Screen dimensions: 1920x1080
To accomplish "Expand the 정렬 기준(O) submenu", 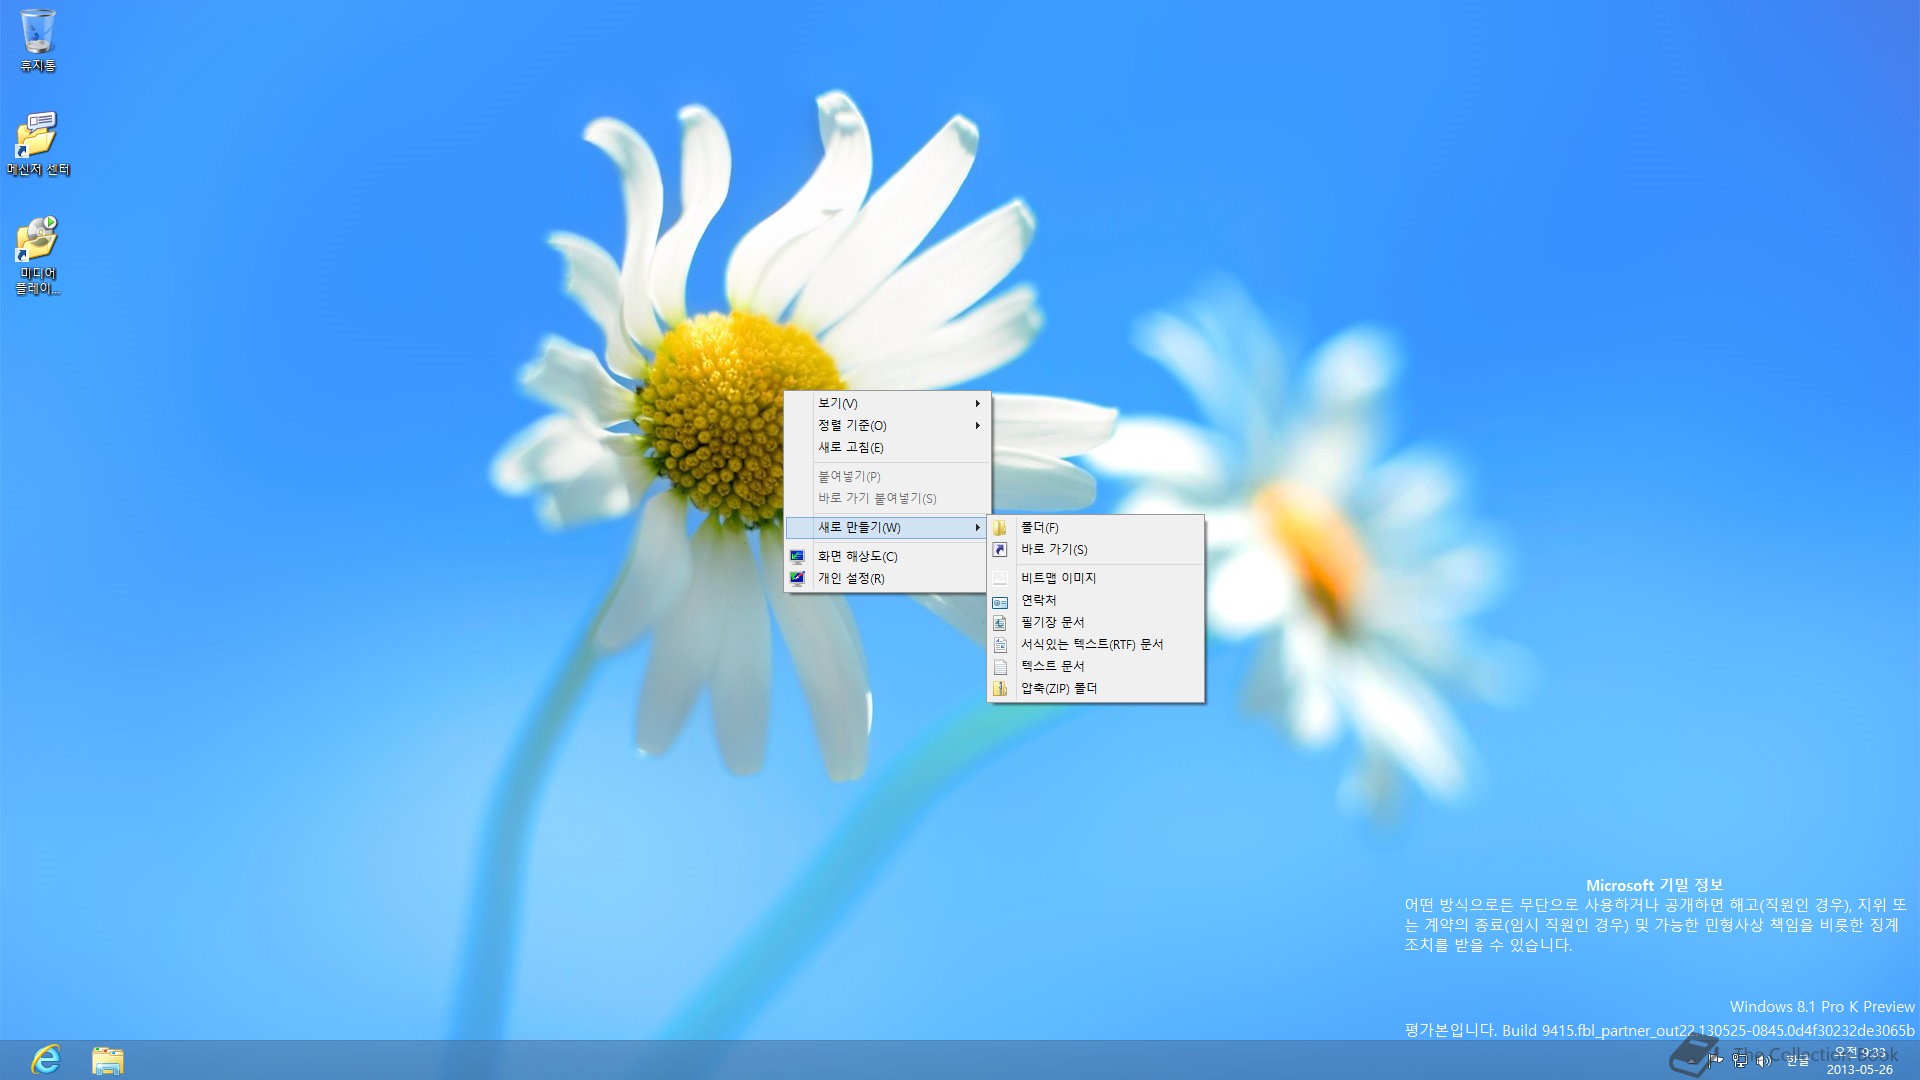I will [x=887, y=425].
